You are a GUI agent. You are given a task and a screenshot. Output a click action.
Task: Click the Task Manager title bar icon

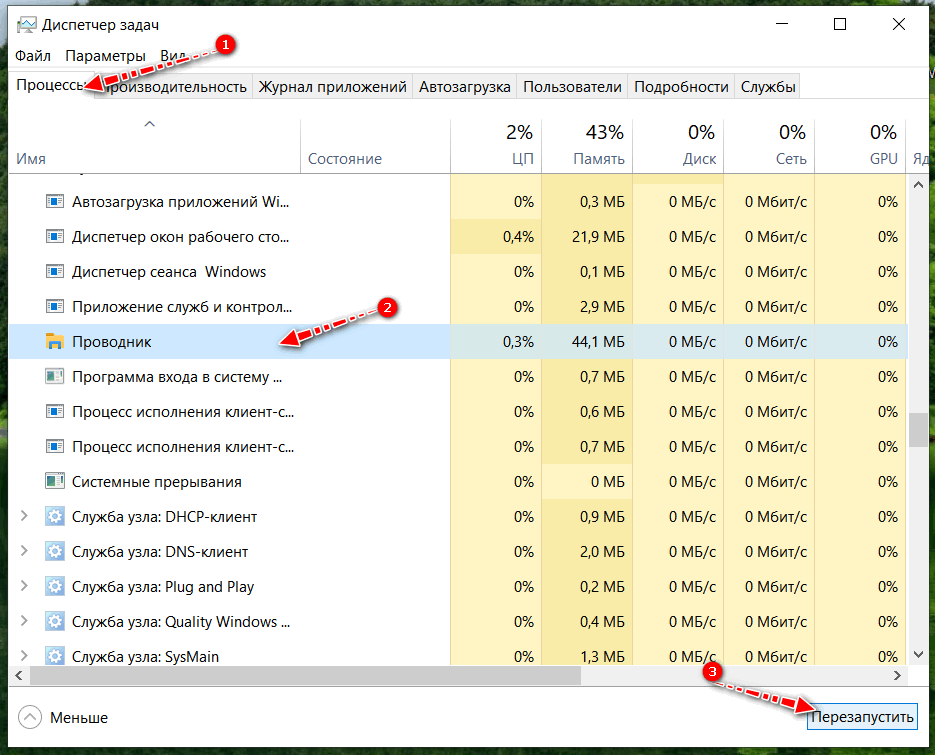(25, 24)
